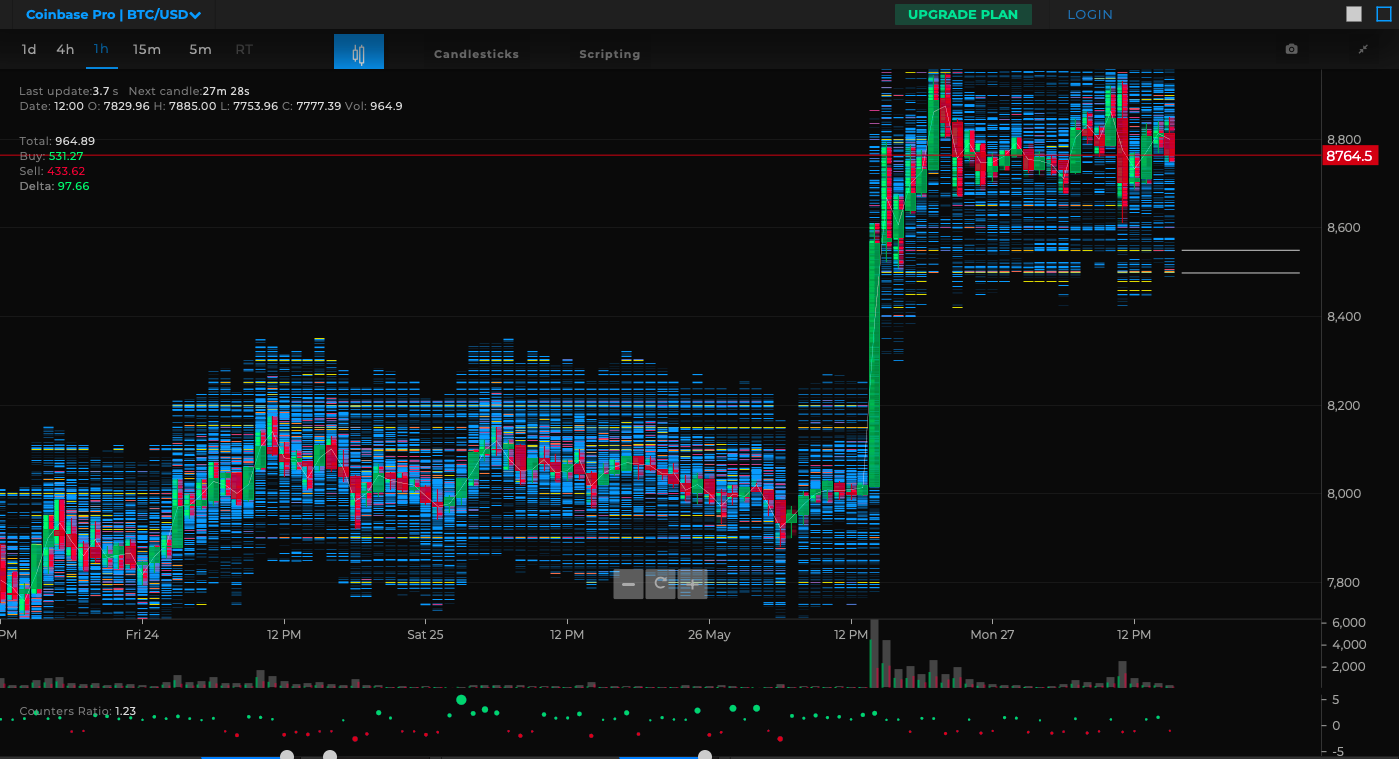Open the Coinbase Pro BTC/USD market dropdown
The image size is (1399, 759).
click(113, 15)
